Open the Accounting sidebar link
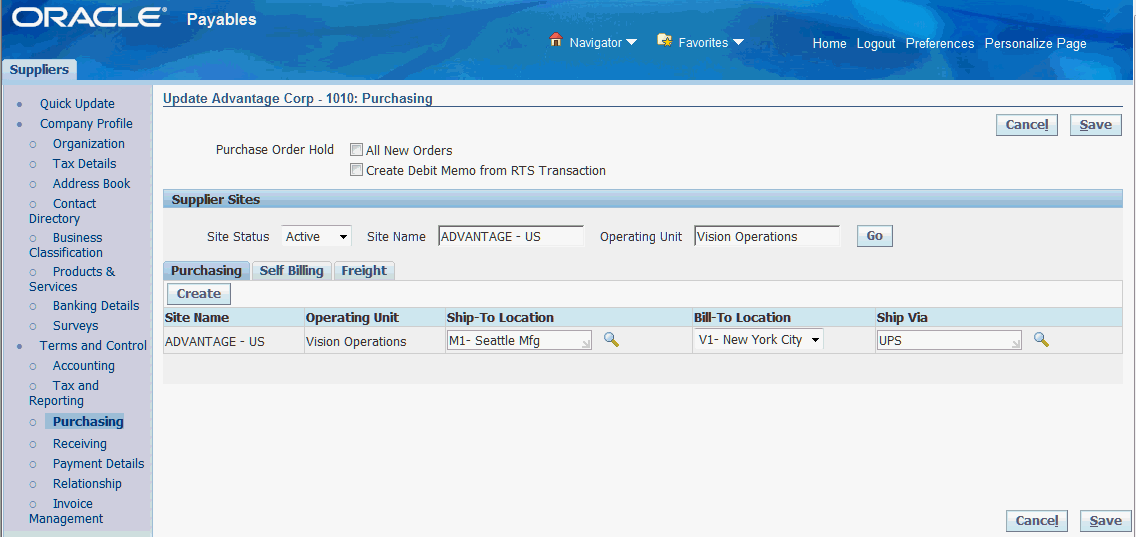 (x=83, y=366)
